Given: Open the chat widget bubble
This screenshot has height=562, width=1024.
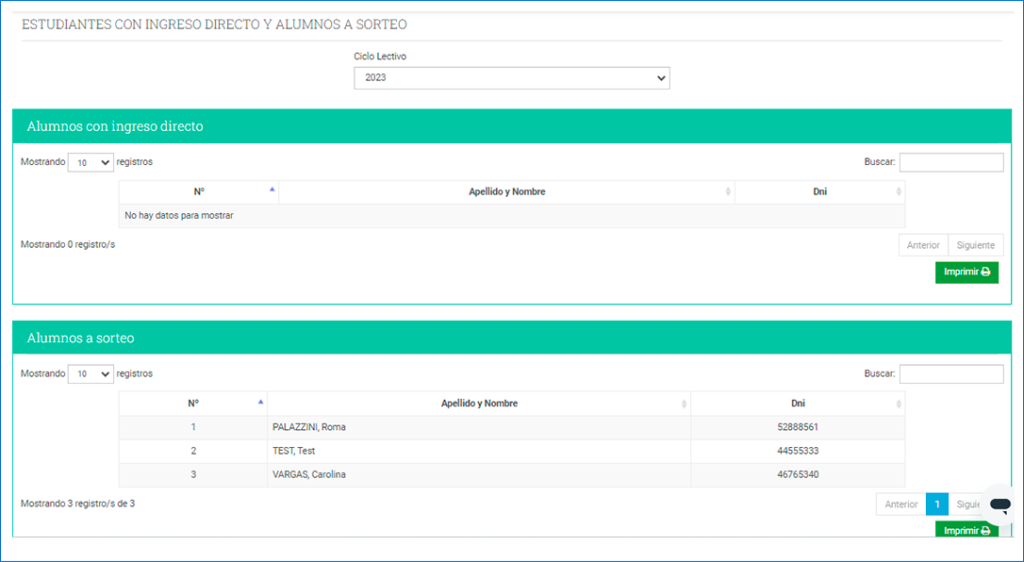Looking at the screenshot, I should [x=999, y=504].
